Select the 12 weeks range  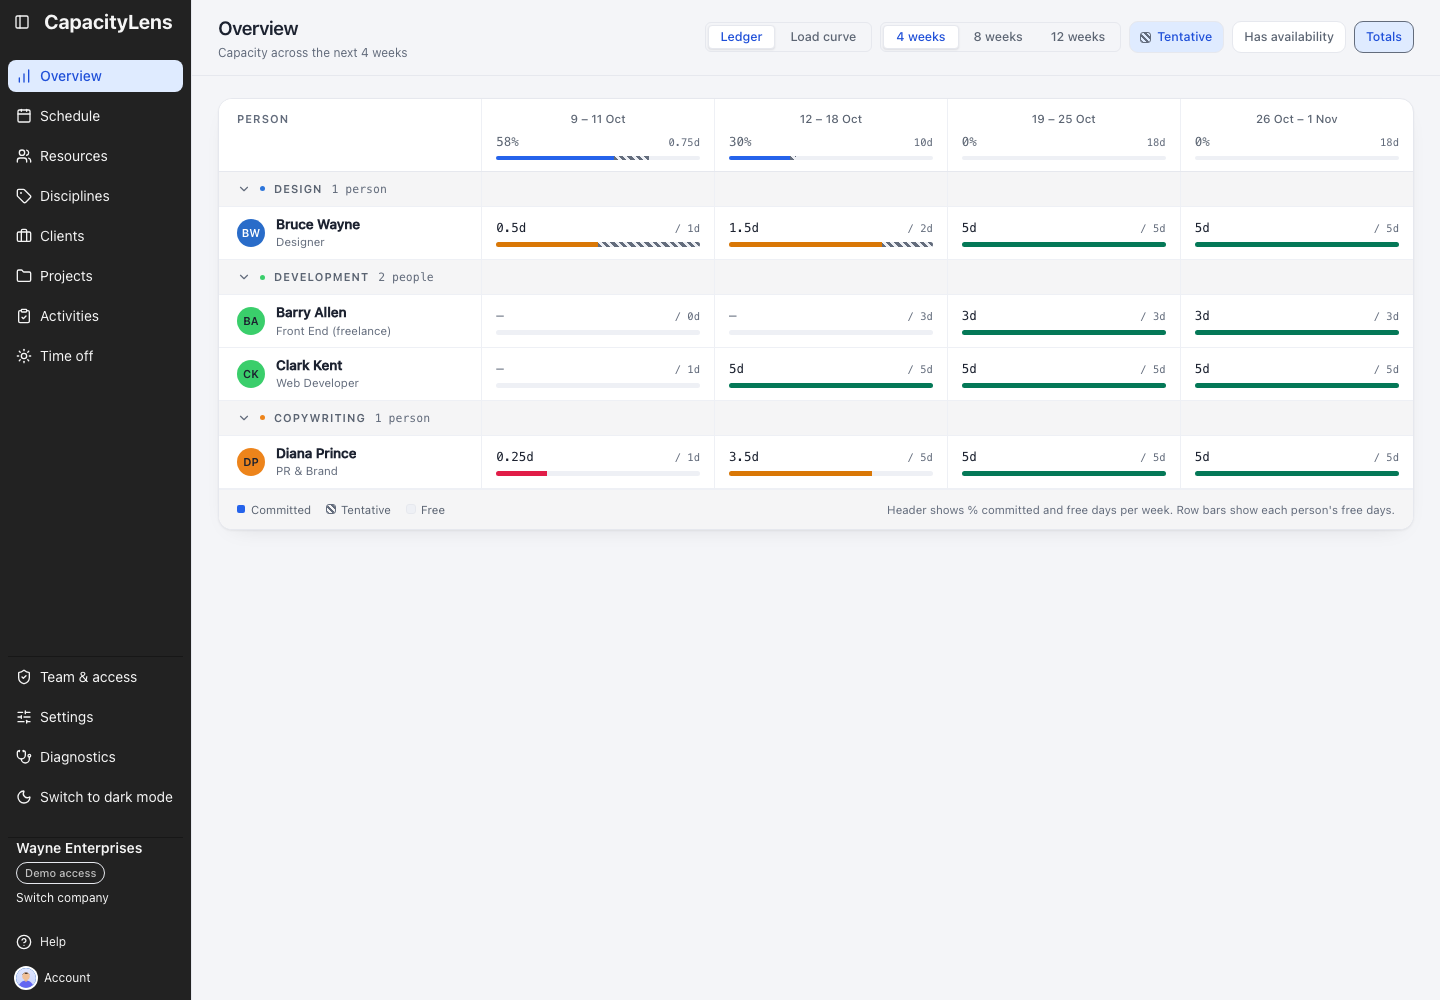[1078, 37]
